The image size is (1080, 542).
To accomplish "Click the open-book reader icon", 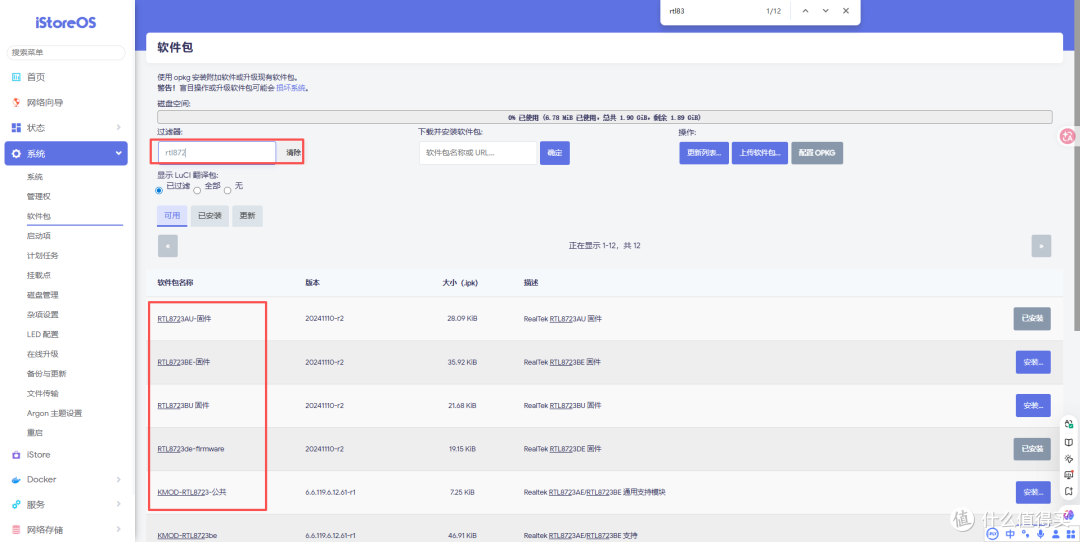I will pos(1068,441).
